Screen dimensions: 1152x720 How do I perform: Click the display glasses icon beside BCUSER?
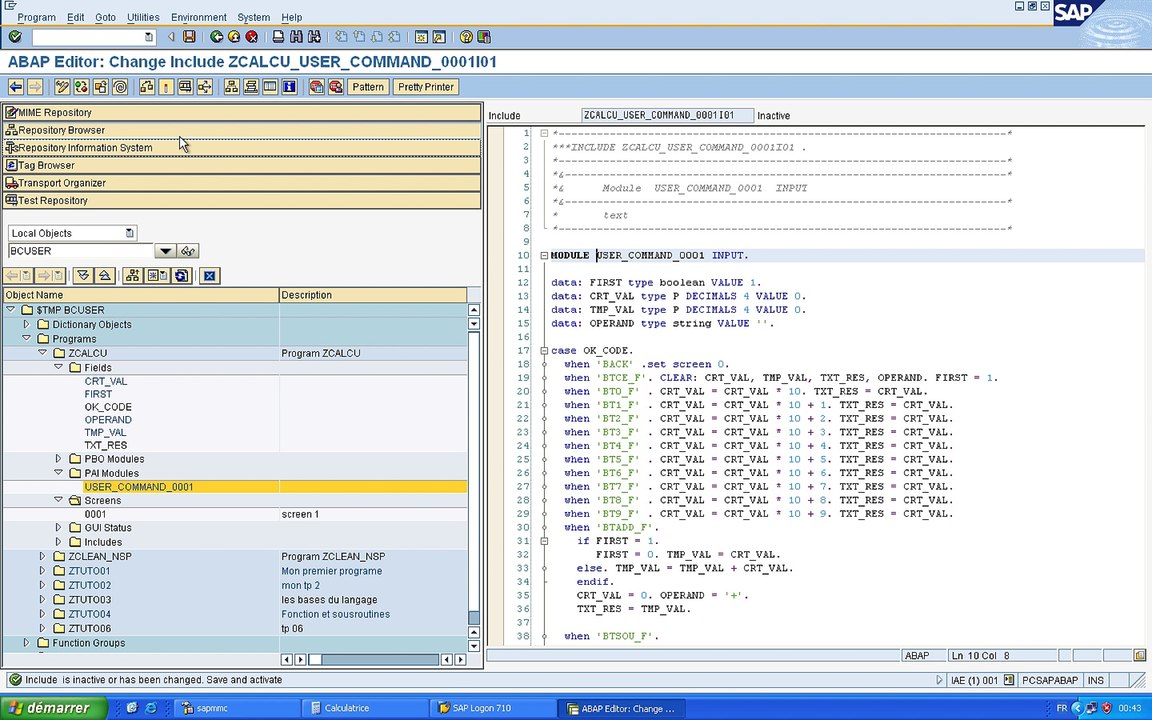188,251
